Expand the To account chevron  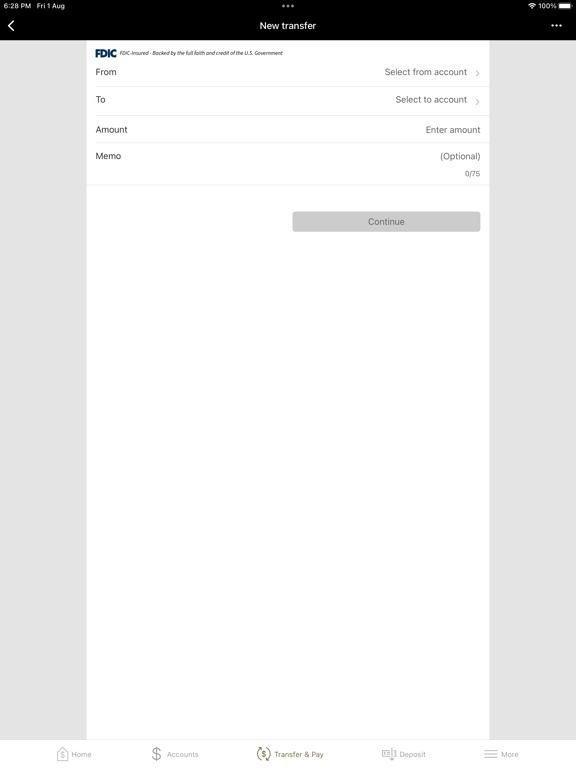pyautogui.click(x=477, y=101)
